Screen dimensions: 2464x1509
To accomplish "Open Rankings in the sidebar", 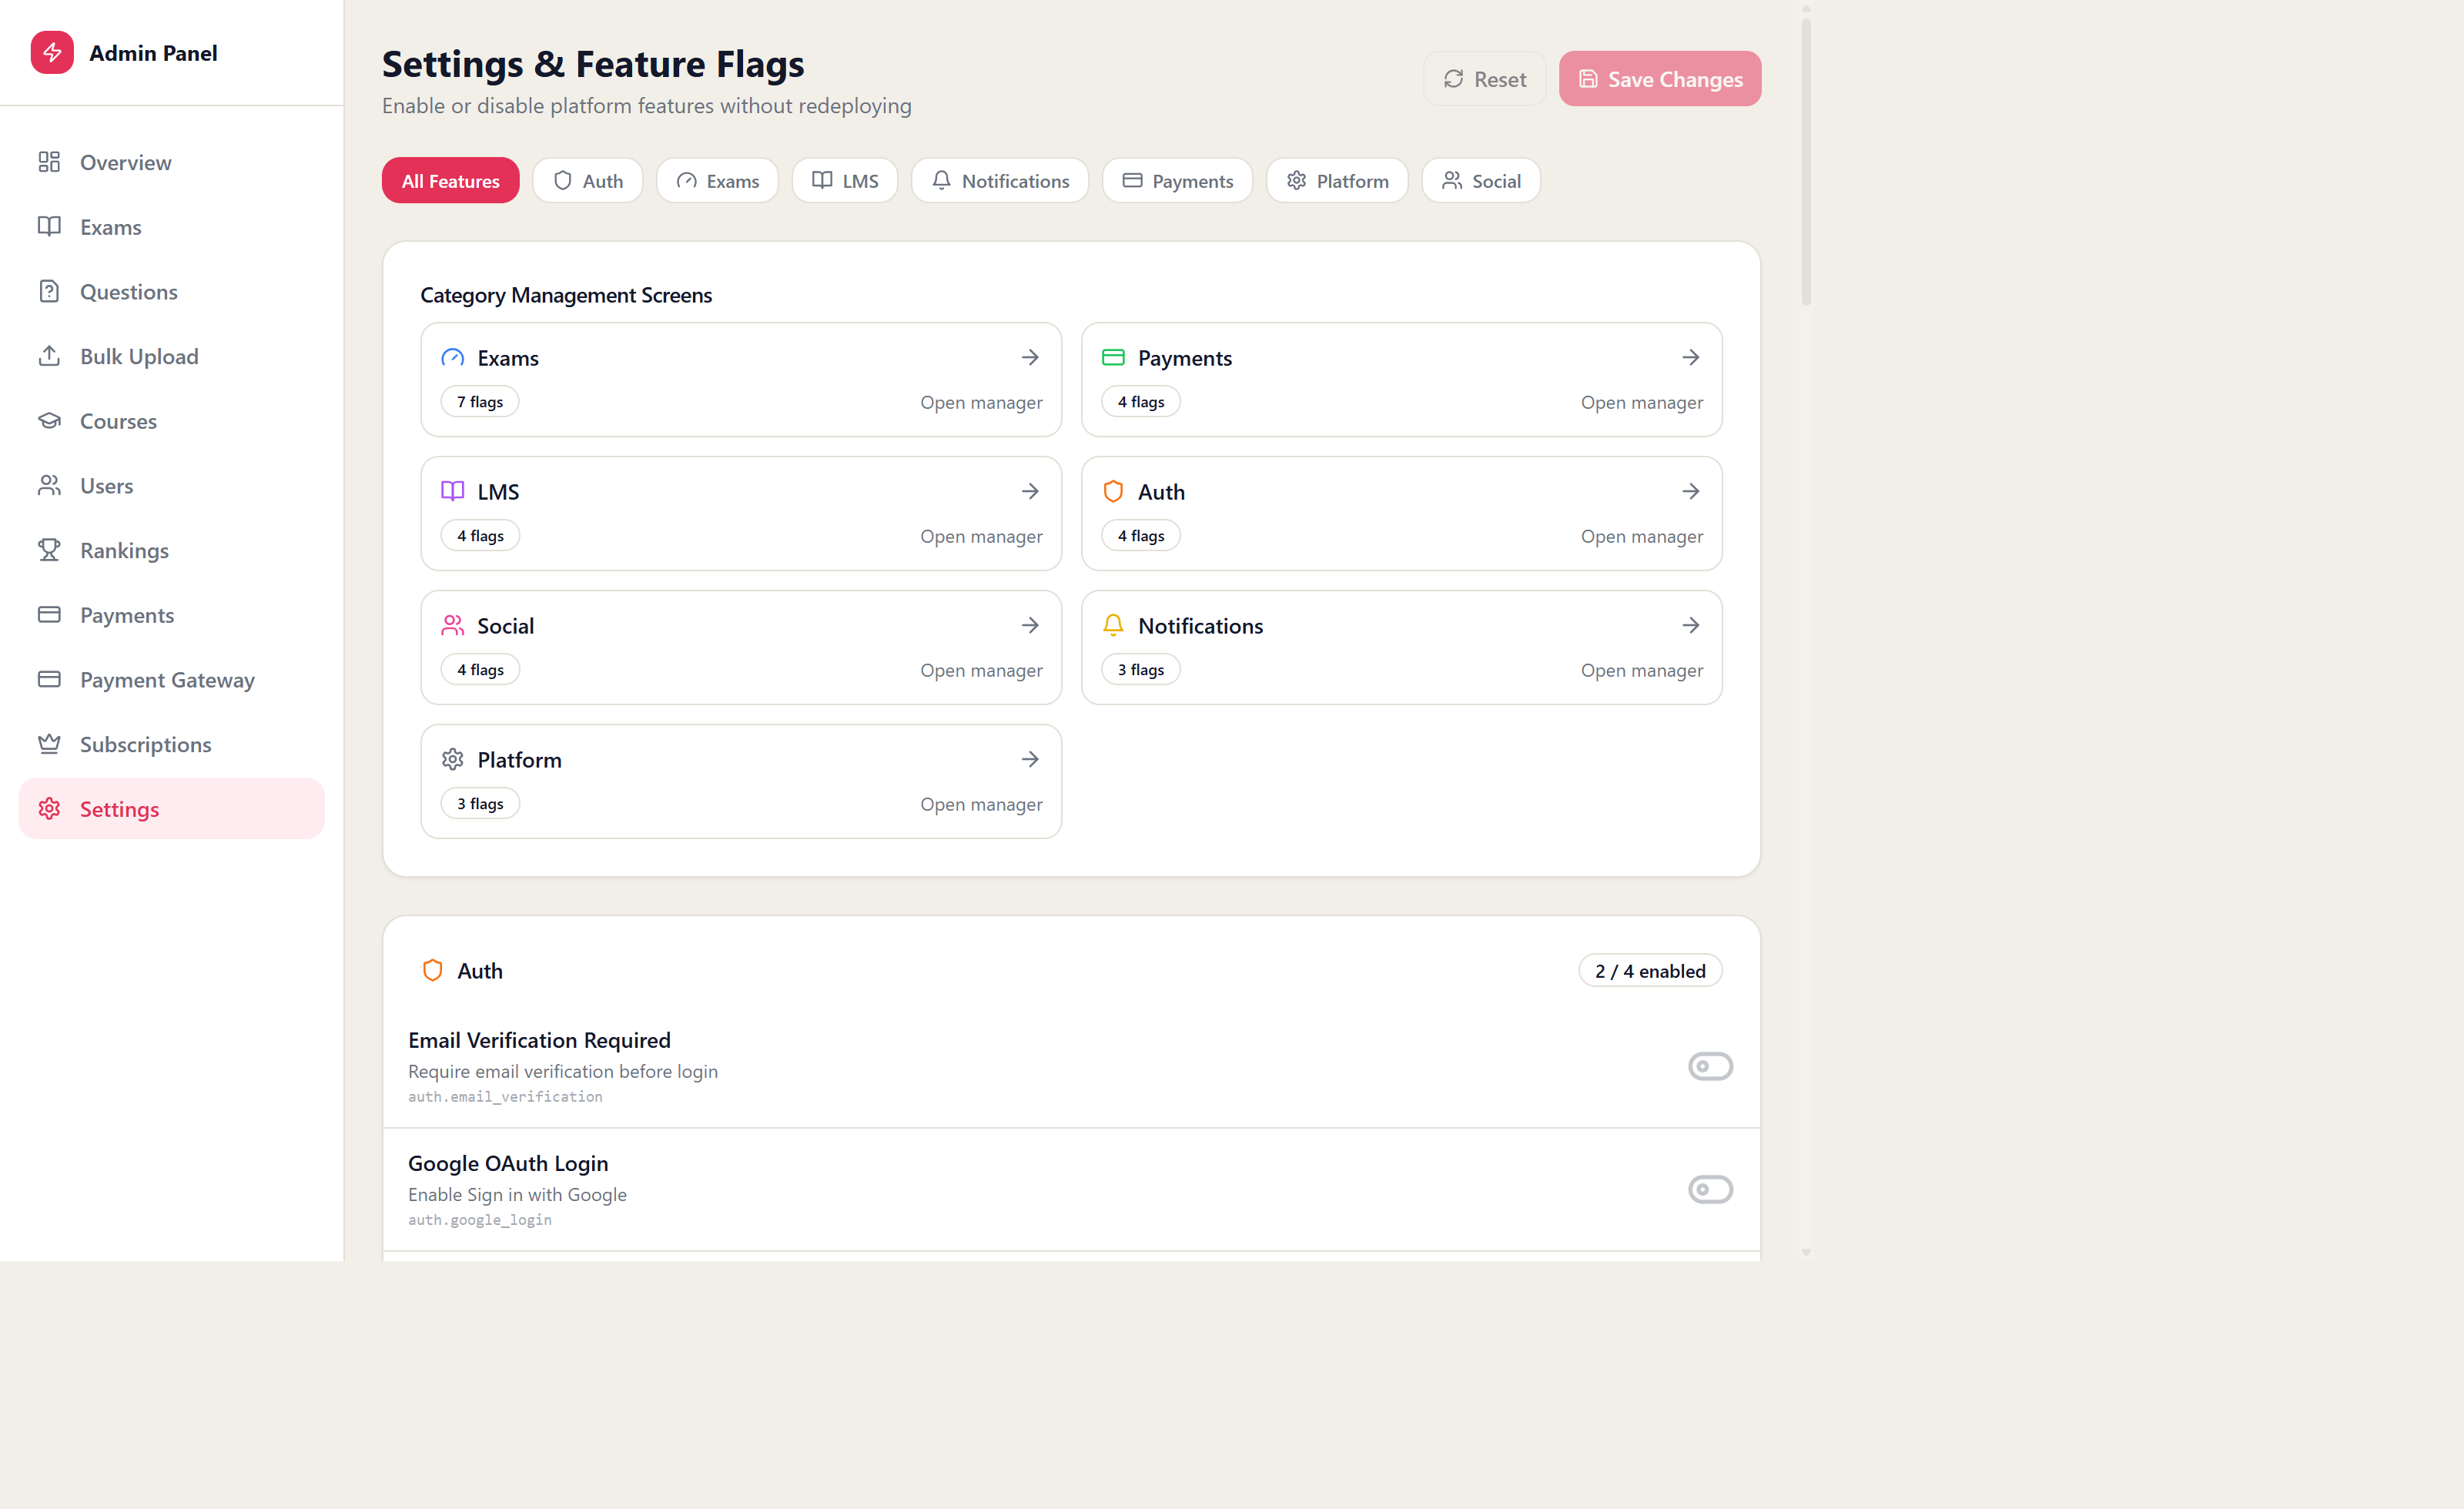I will click(x=171, y=550).
